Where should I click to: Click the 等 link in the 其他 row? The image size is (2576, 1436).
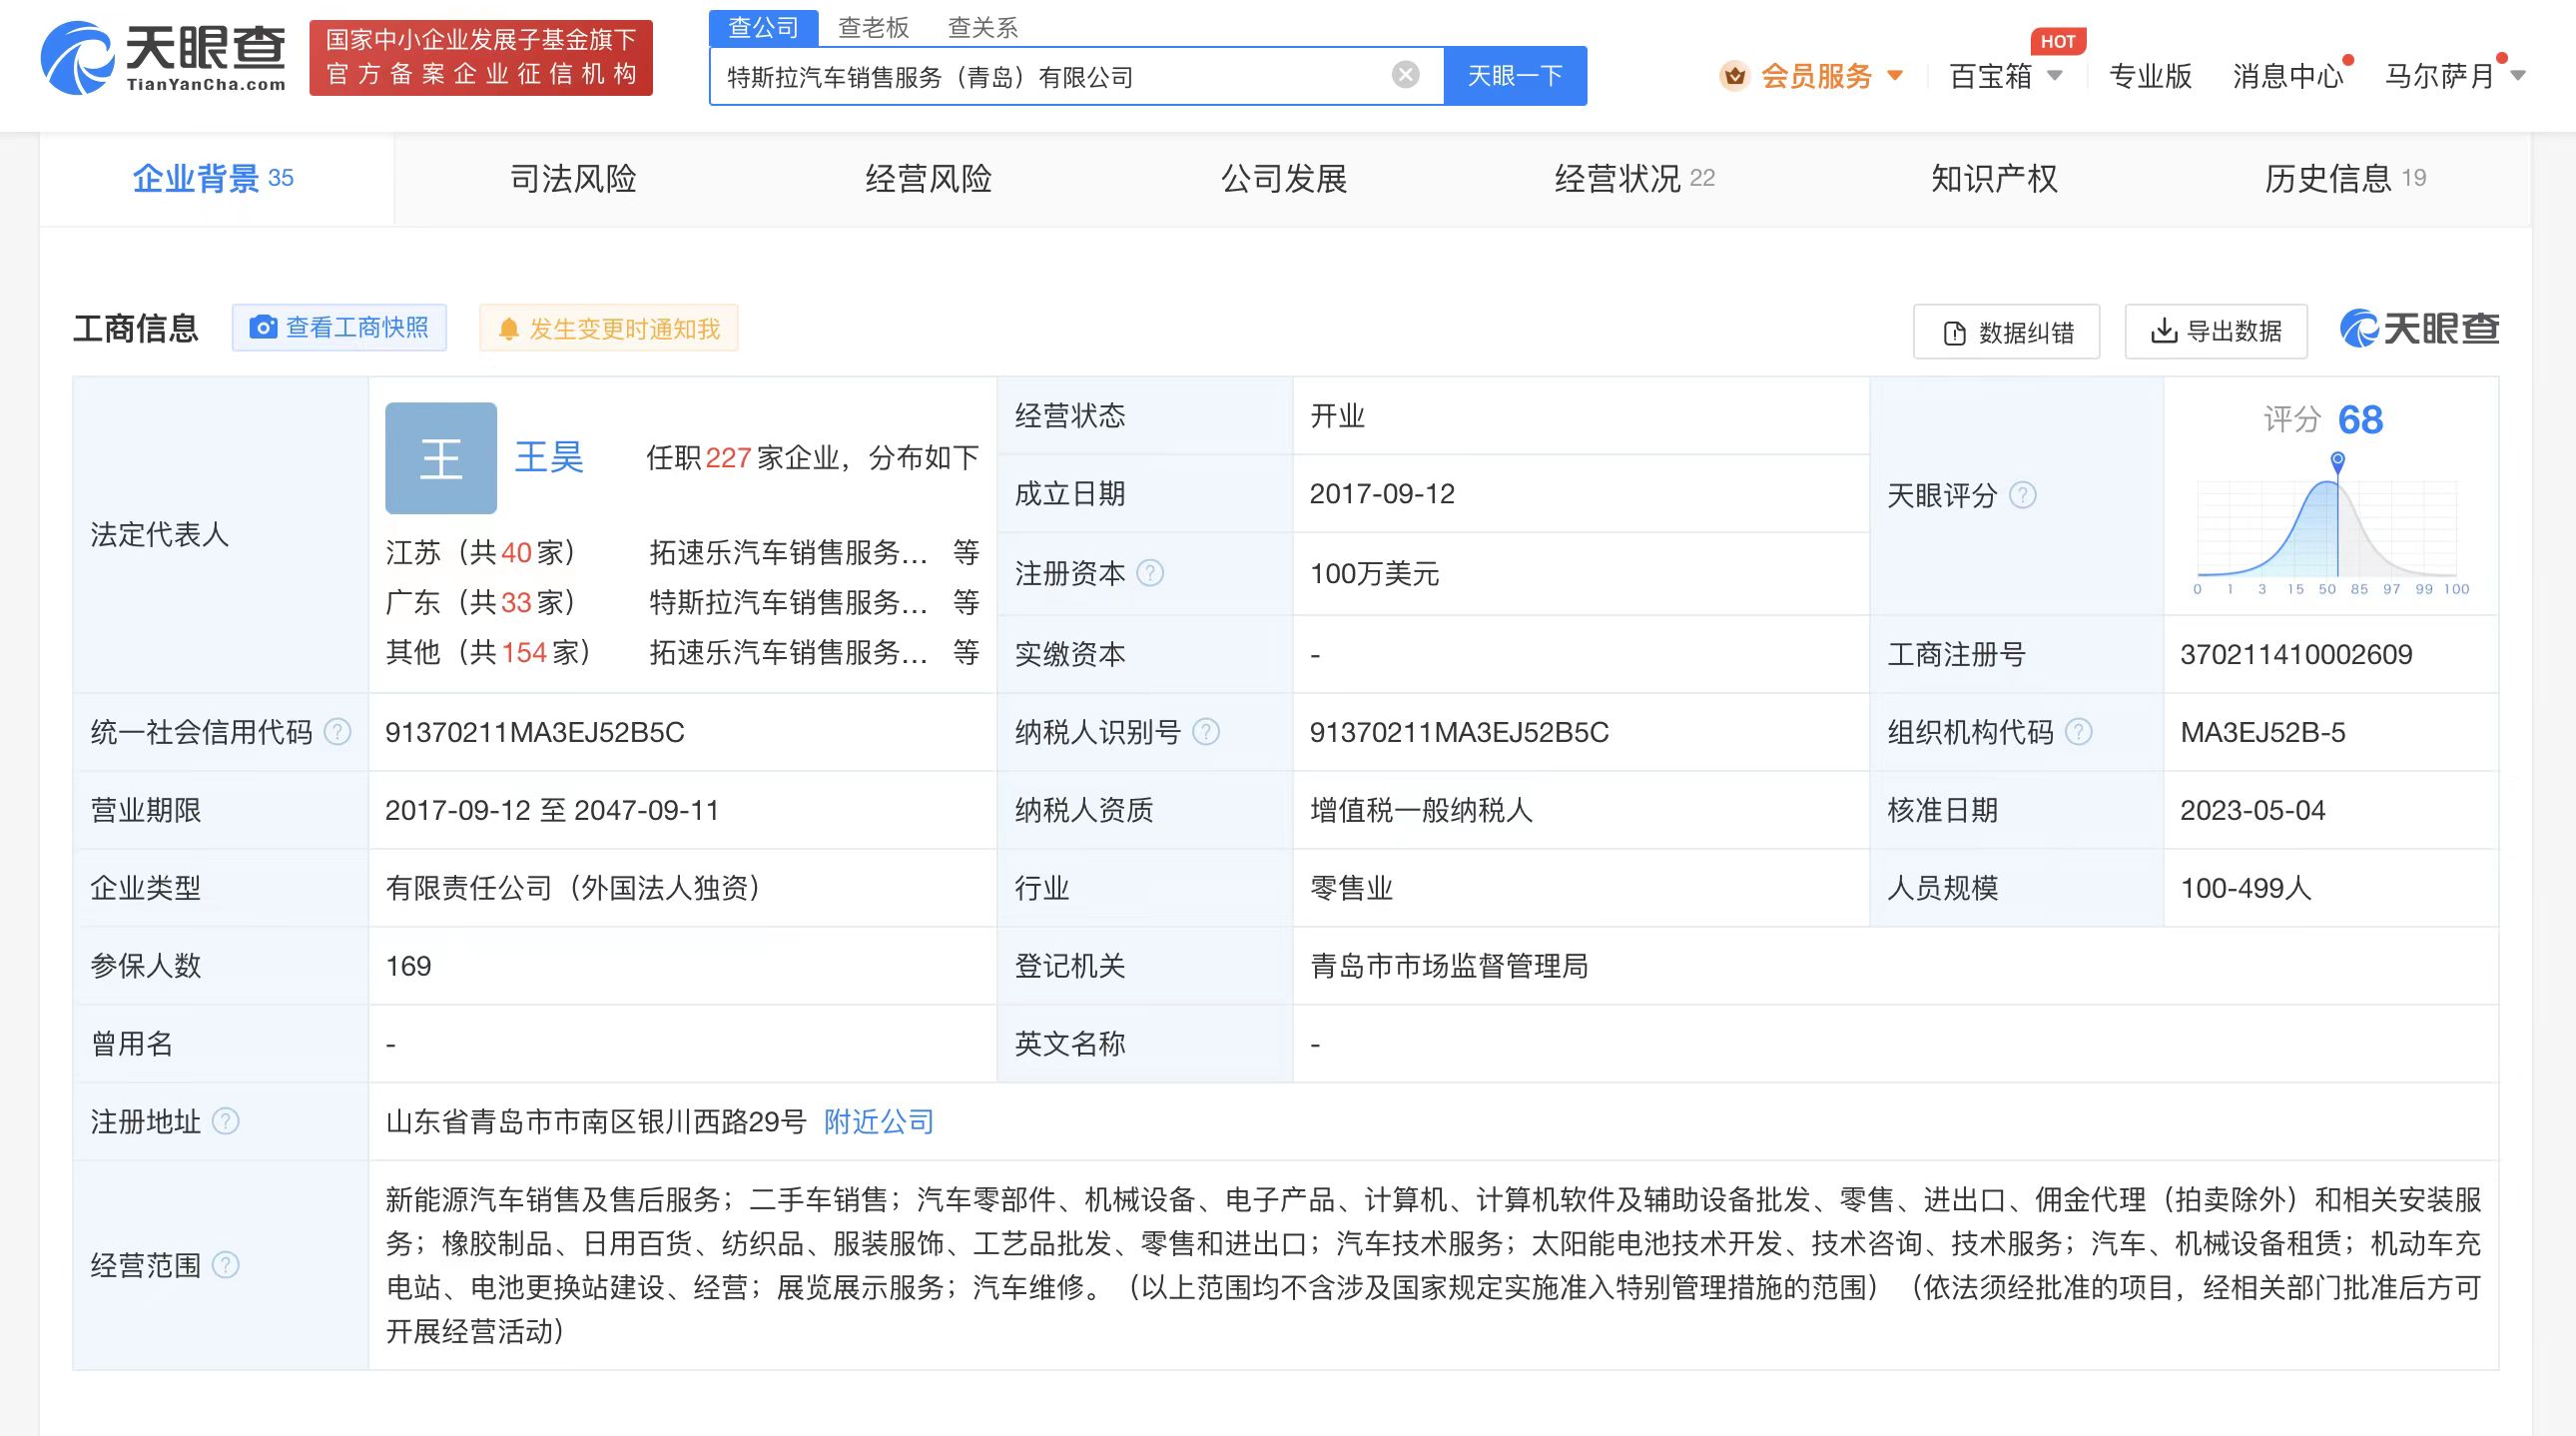click(965, 652)
